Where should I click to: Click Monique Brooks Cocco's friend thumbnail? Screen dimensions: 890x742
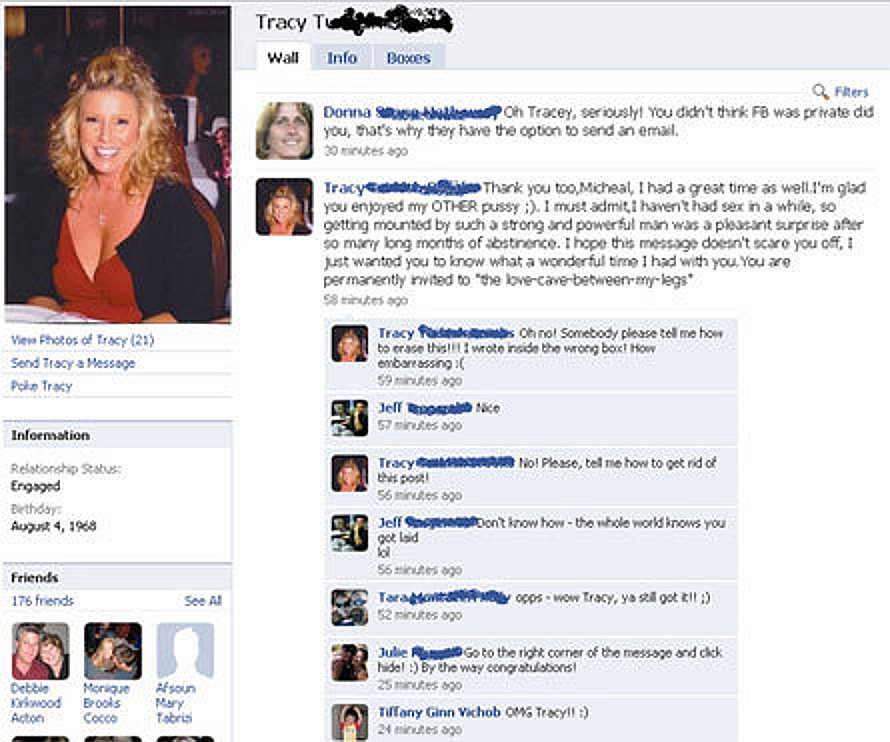point(113,651)
